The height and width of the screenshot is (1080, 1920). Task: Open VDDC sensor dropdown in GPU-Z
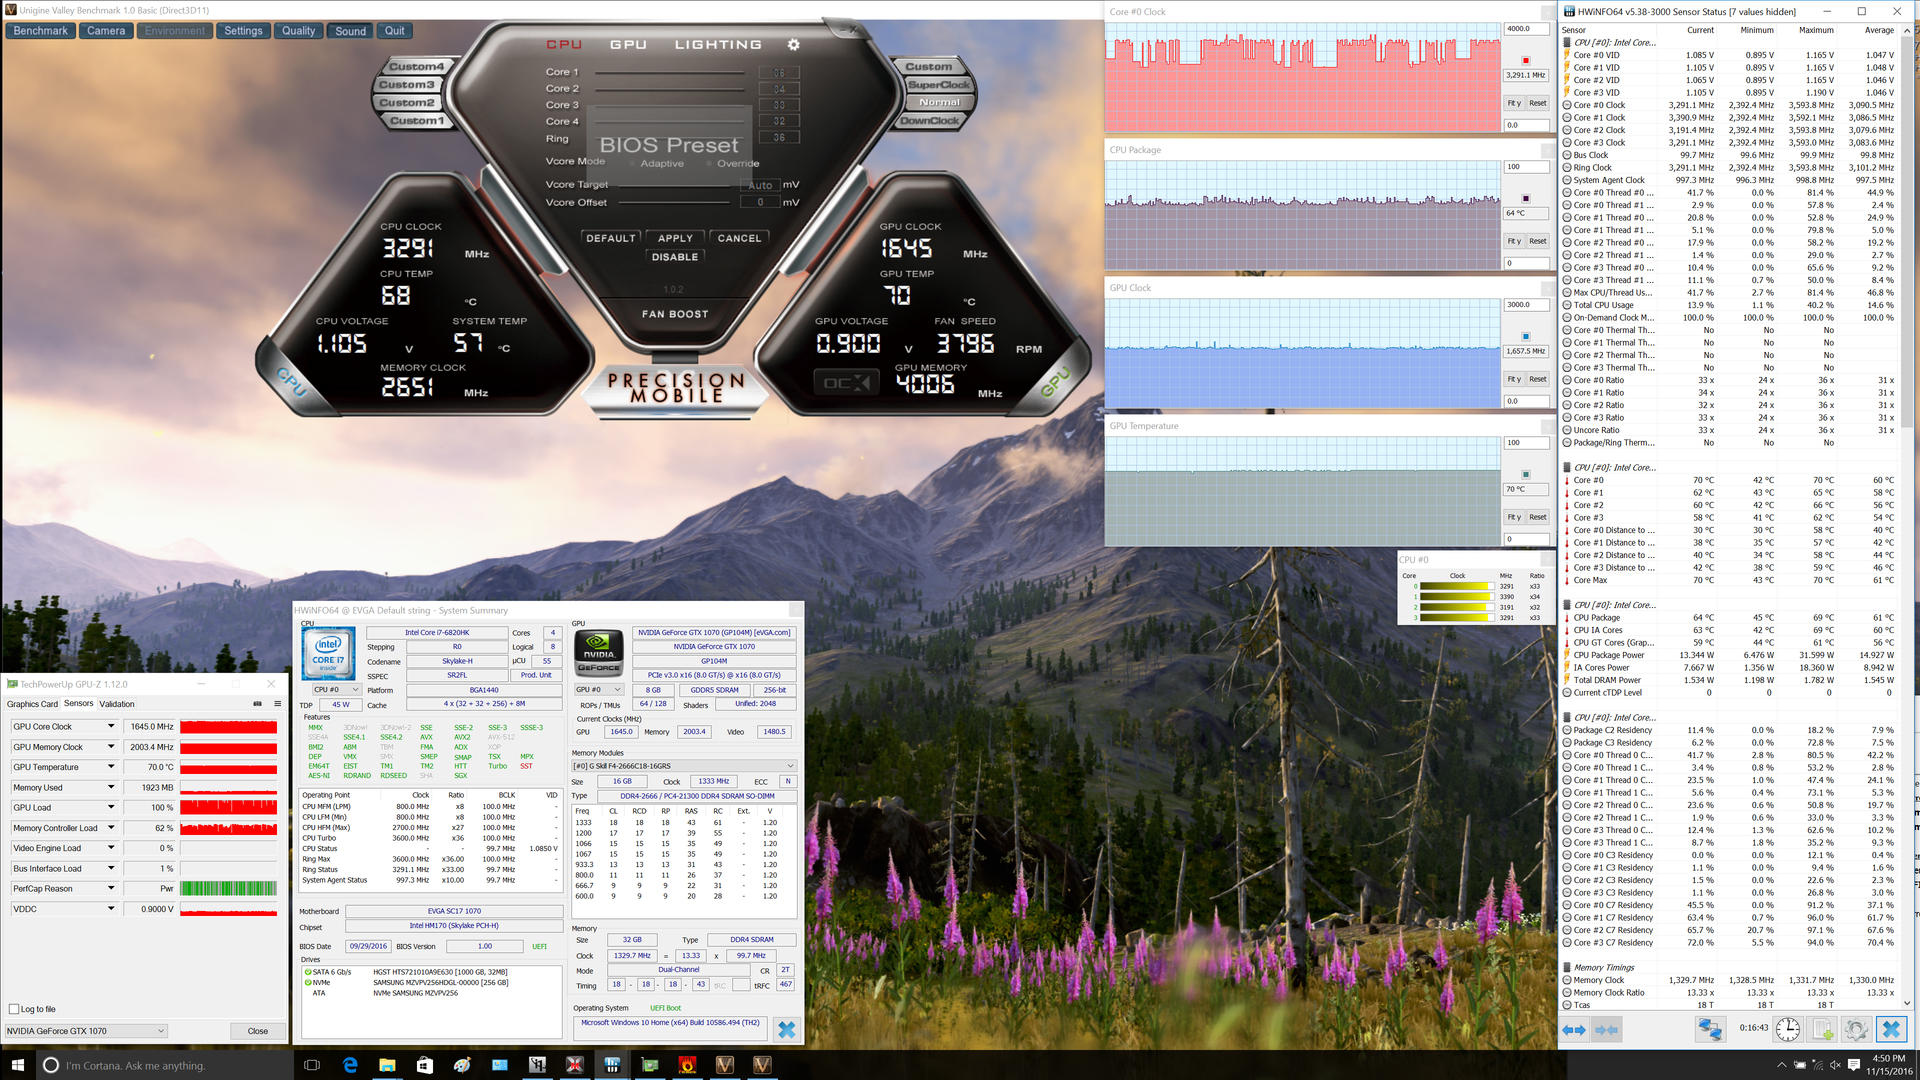111,908
